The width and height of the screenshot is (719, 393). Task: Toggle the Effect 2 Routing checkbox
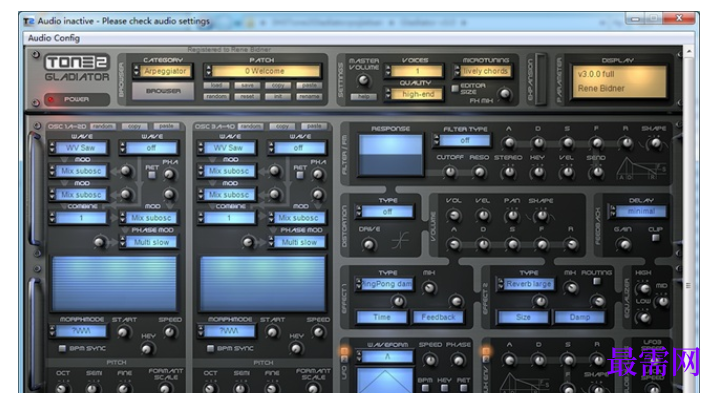(597, 281)
